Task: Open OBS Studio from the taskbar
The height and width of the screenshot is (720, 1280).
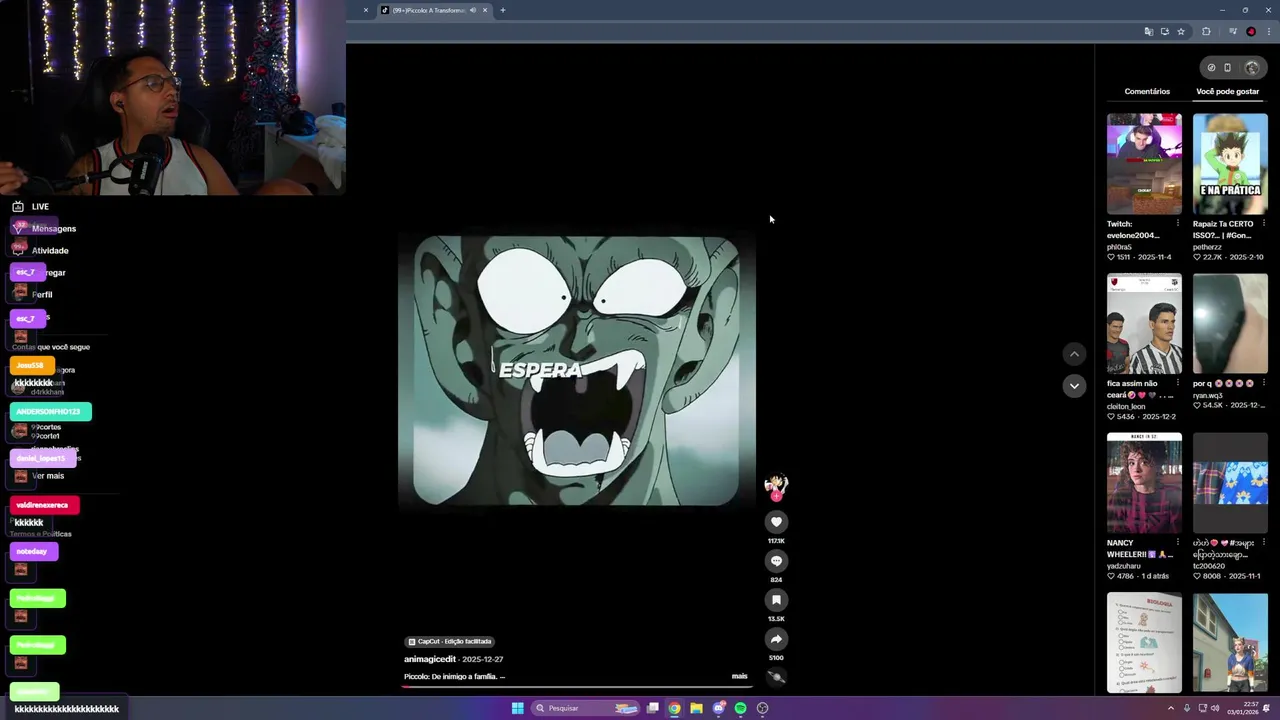Action: tap(762, 708)
